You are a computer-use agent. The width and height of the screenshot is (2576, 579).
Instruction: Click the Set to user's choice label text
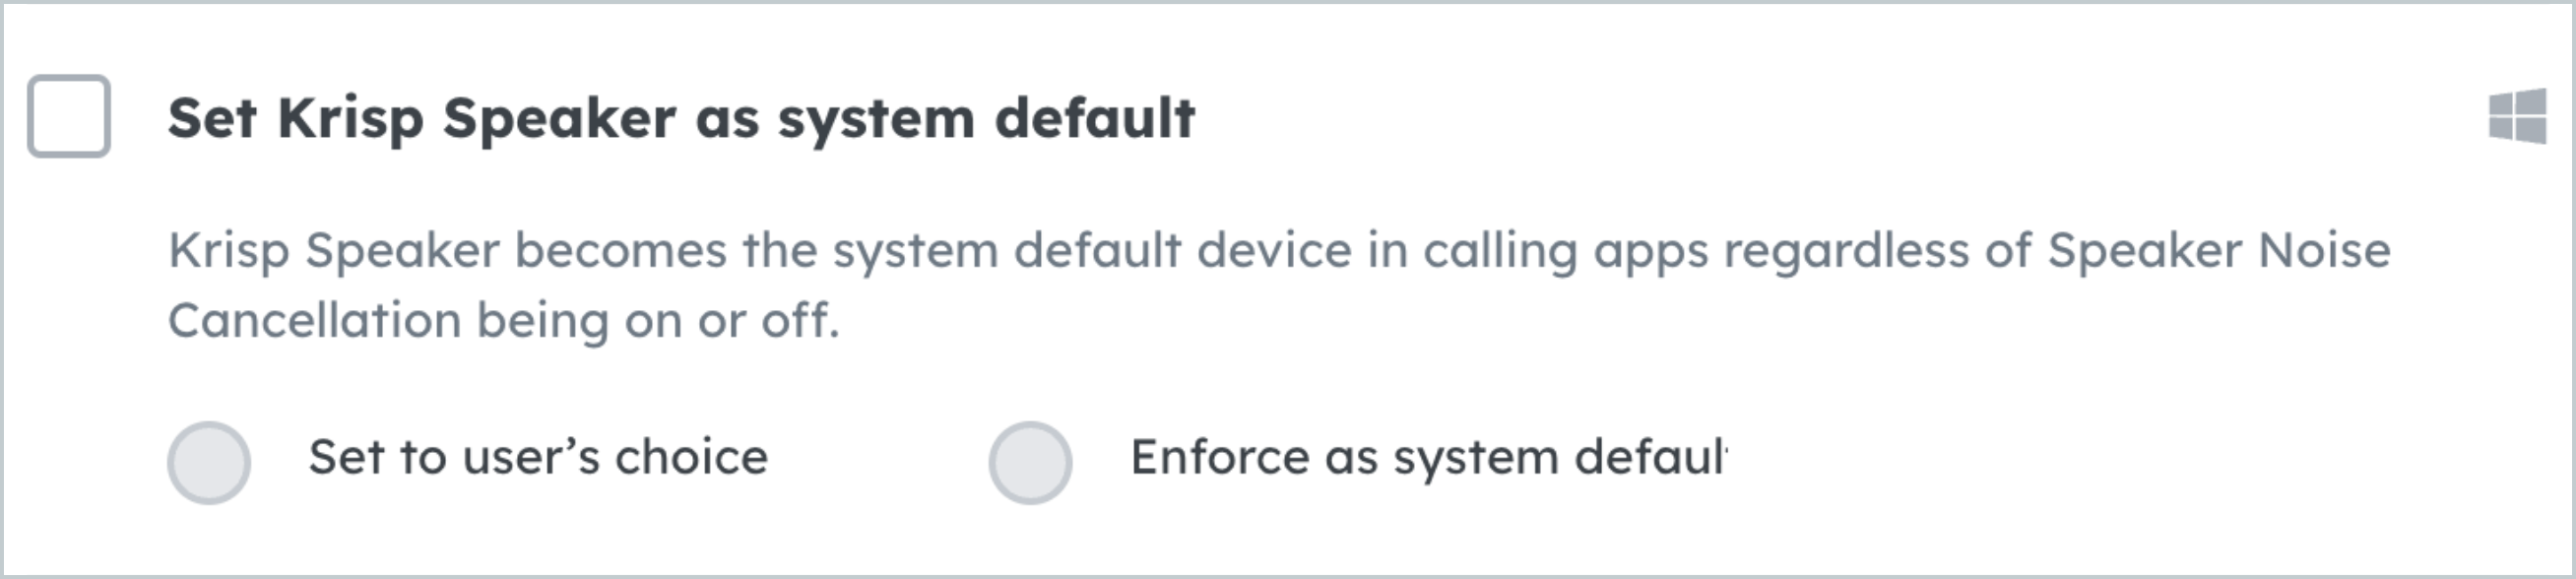pyautogui.click(x=538, y=458)
